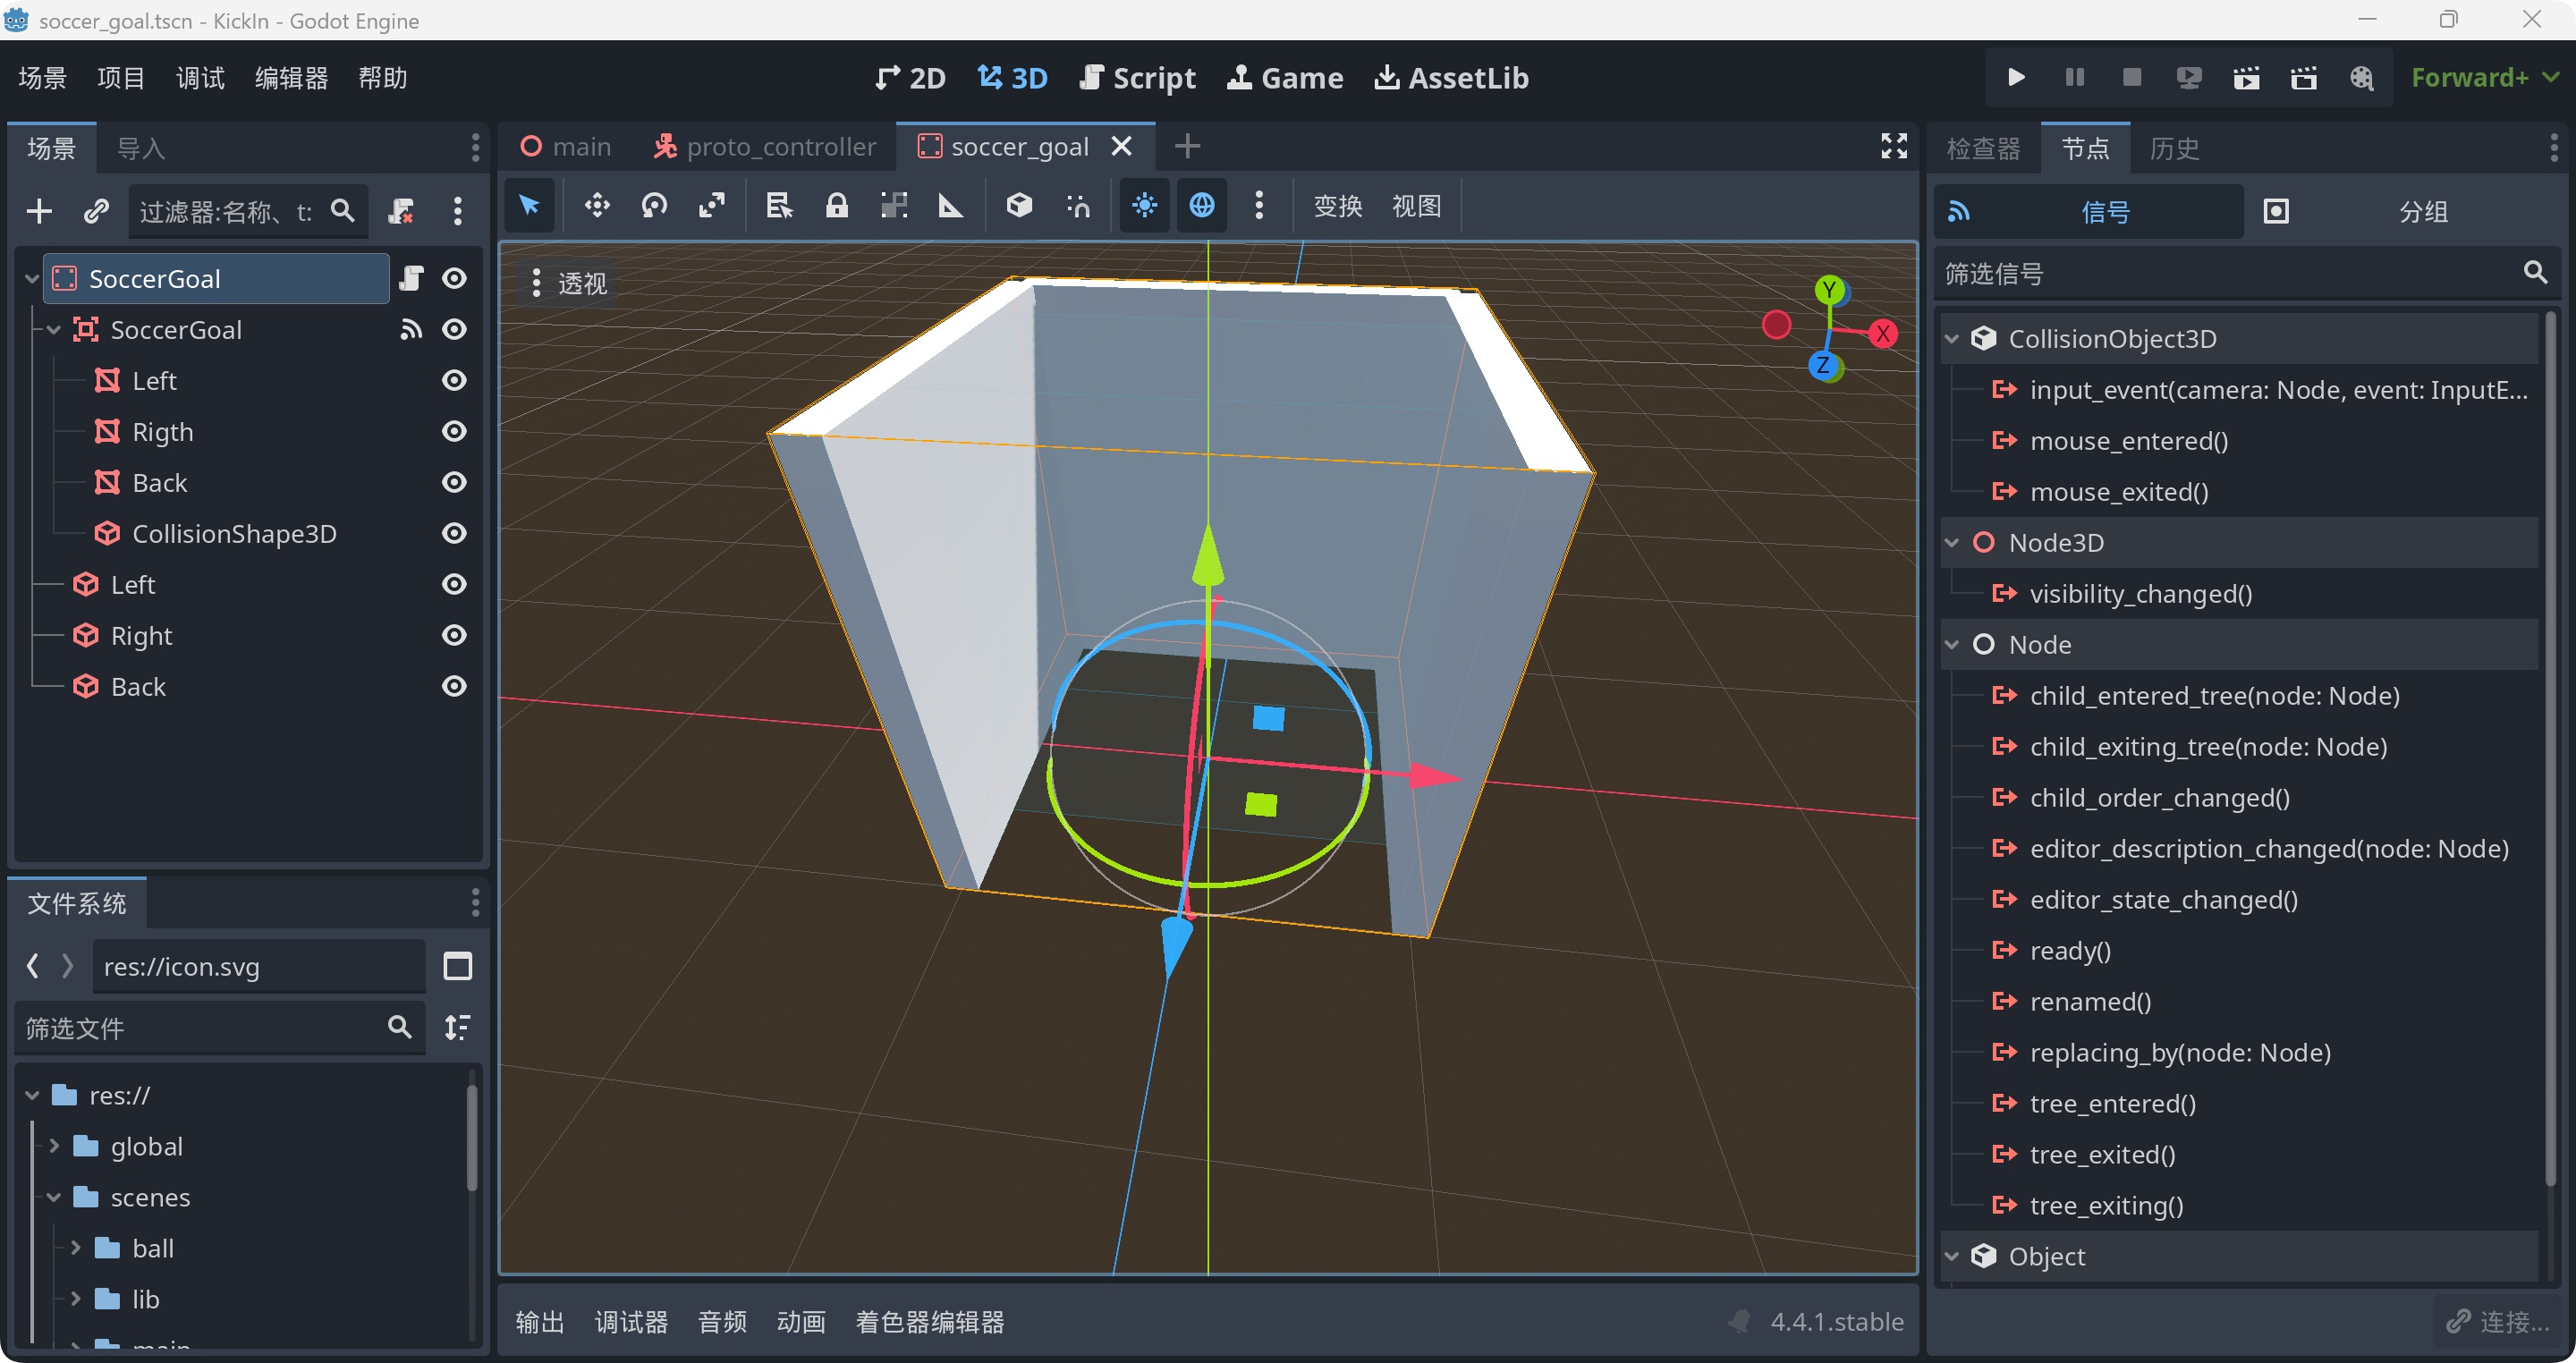Viewport: 2576px width, 1363px height.
Task: Select the Move mode tool icon
Action: [597, 206]
